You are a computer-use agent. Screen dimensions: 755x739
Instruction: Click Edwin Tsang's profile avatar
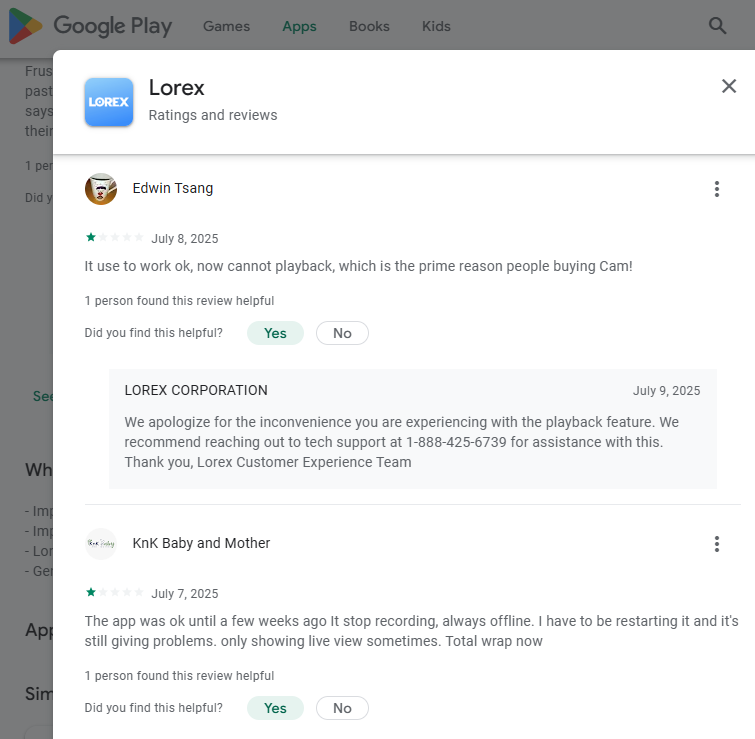tap(101, 189)
